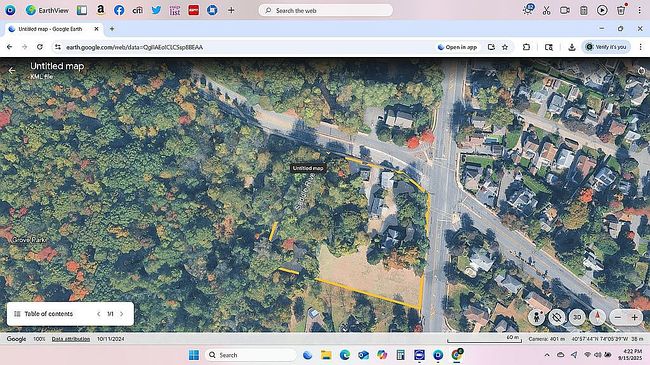This screenshot has height=365, width=650.
Task: Click the Verify it's you profile button
Action: point(606,47)
